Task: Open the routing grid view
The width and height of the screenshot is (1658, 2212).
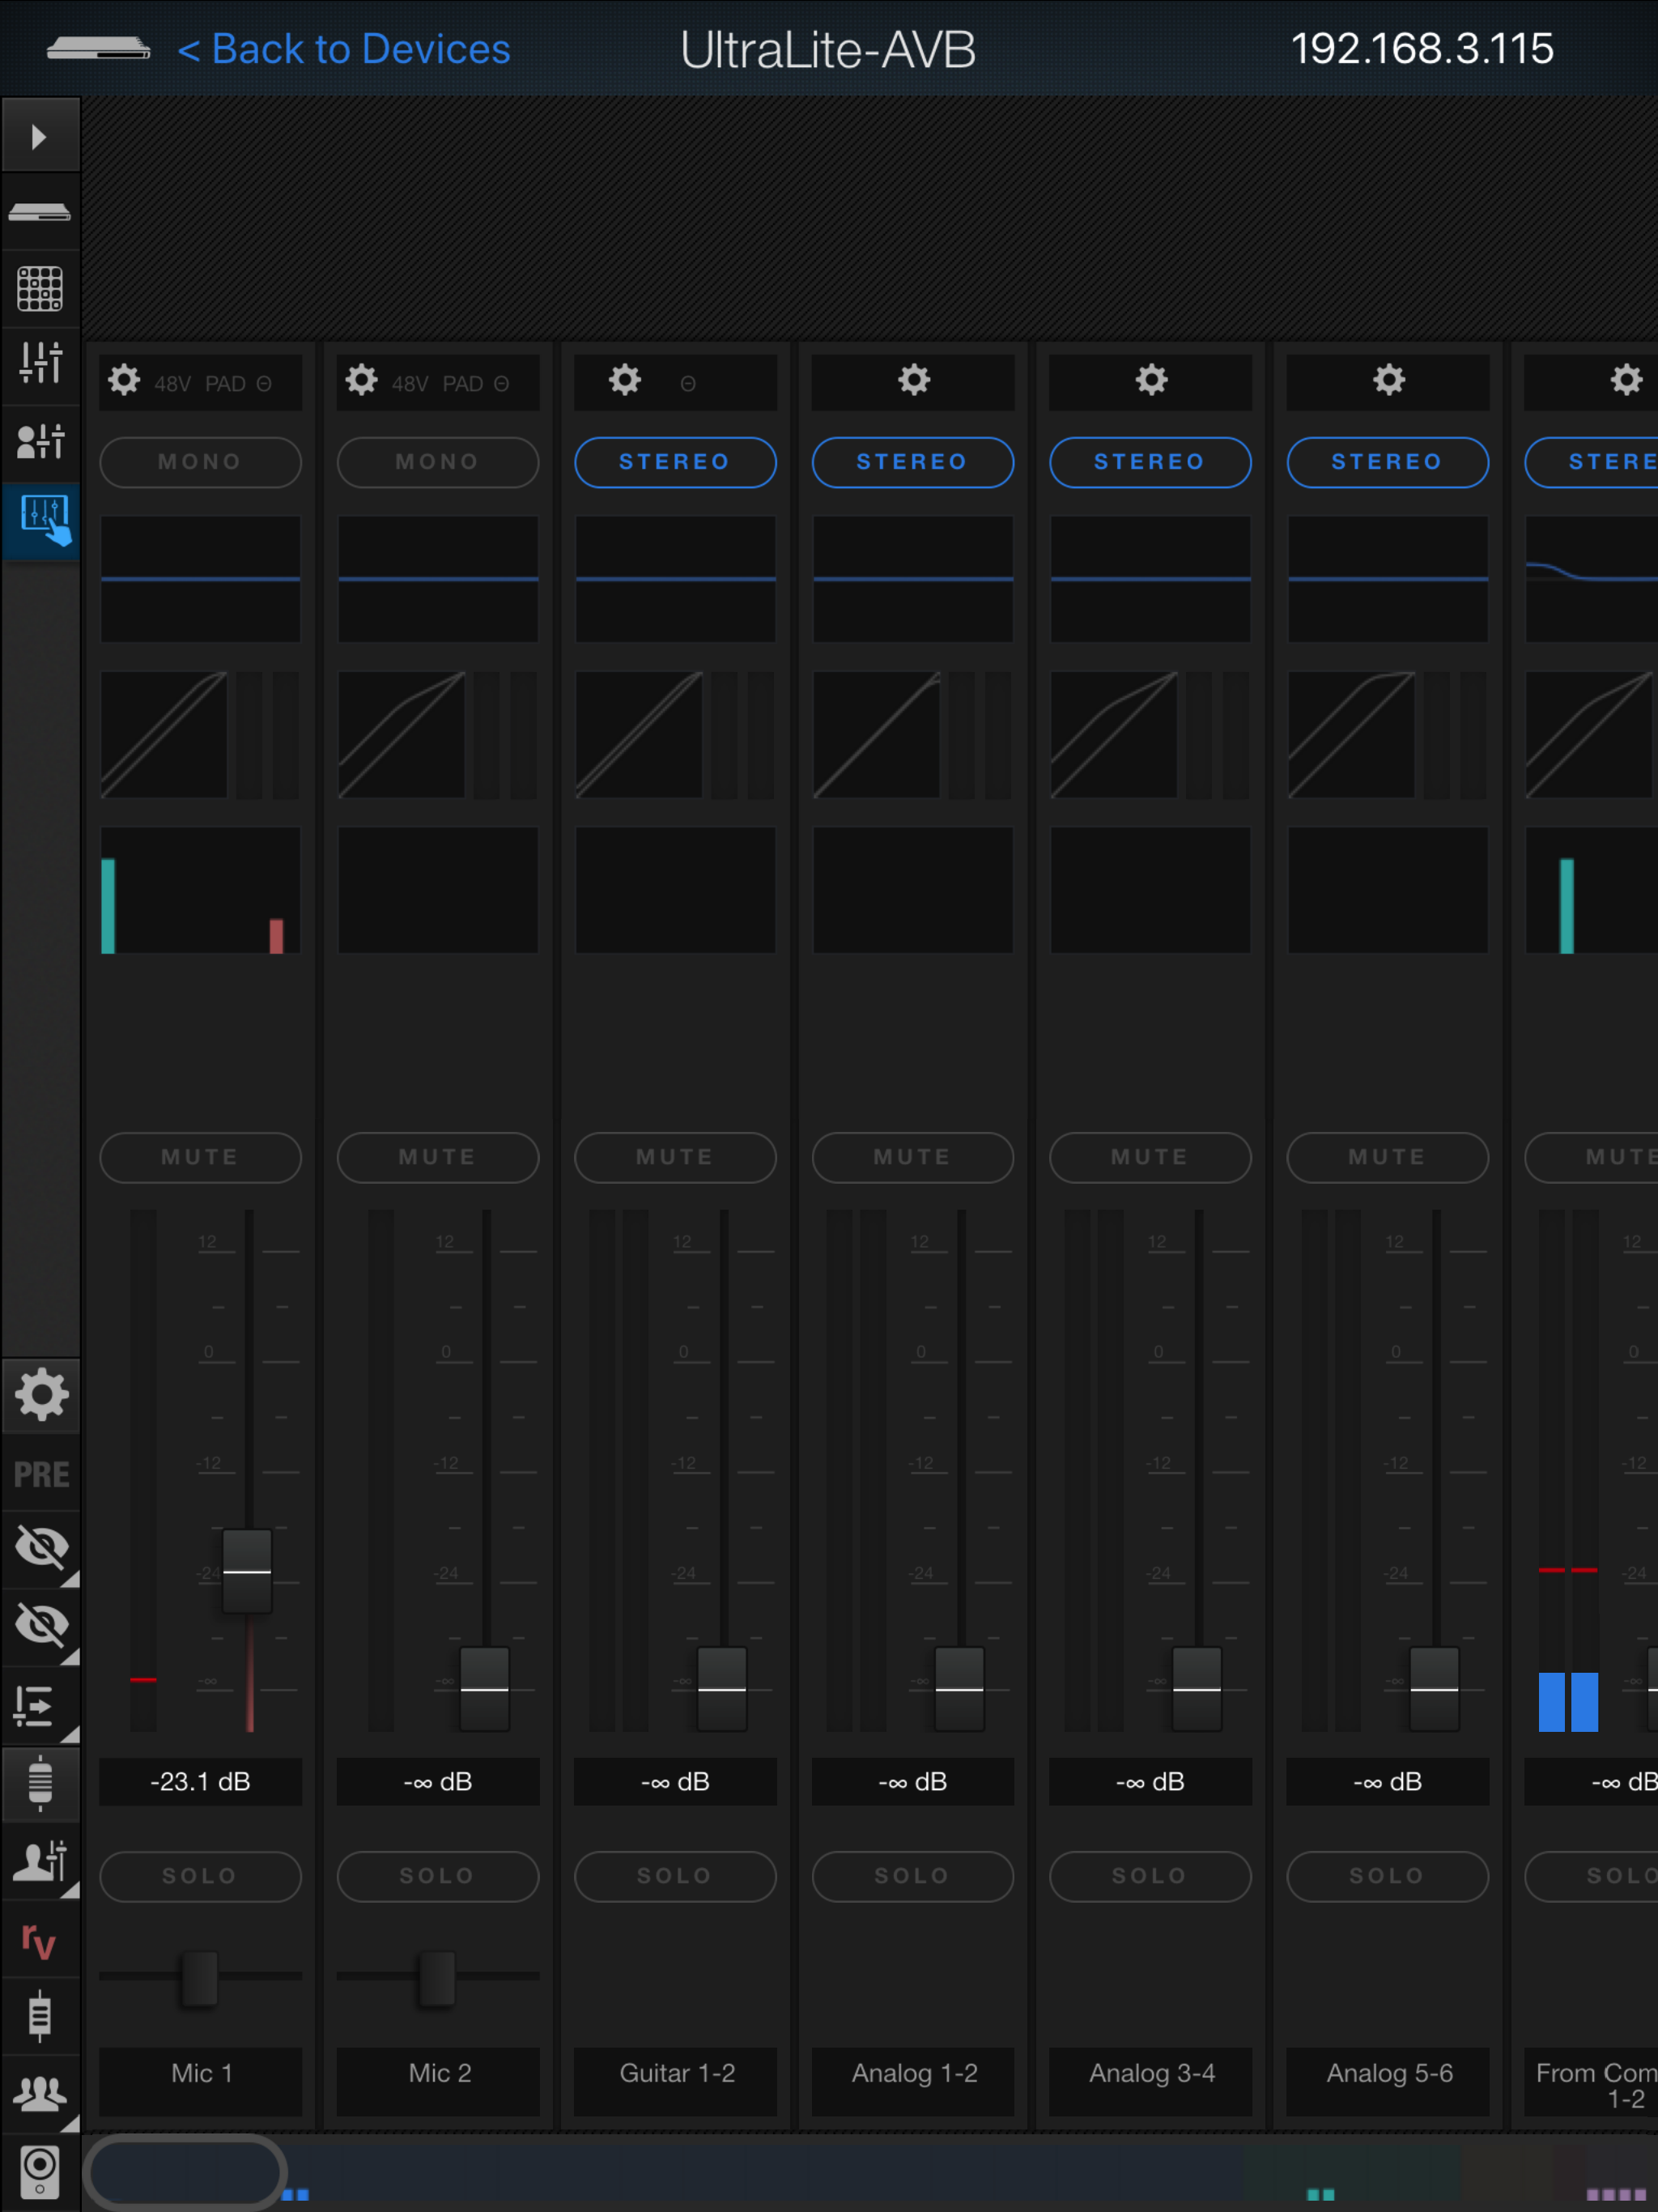Action: pos(40,289)
